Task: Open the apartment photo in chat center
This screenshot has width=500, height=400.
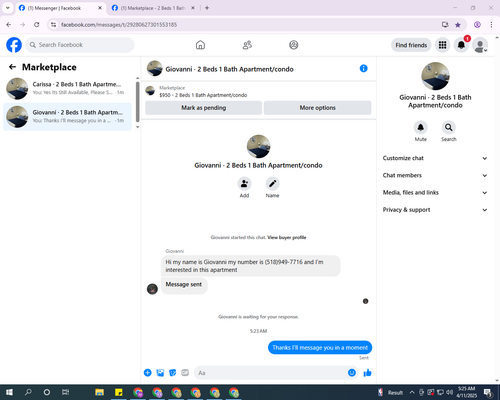Action: (x=258, y=146)
